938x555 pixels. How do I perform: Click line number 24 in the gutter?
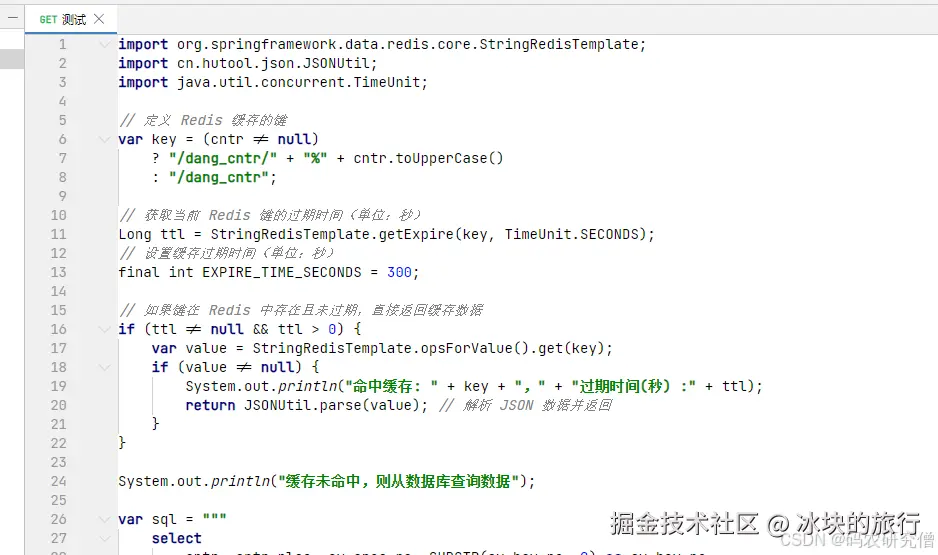coord(59,481)
